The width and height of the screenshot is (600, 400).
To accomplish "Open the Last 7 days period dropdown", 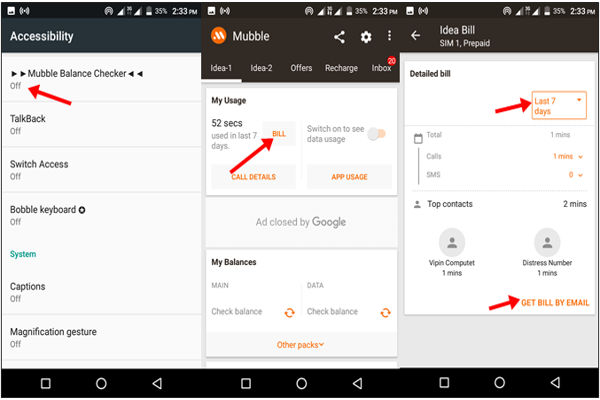I will tap(559, 106).
